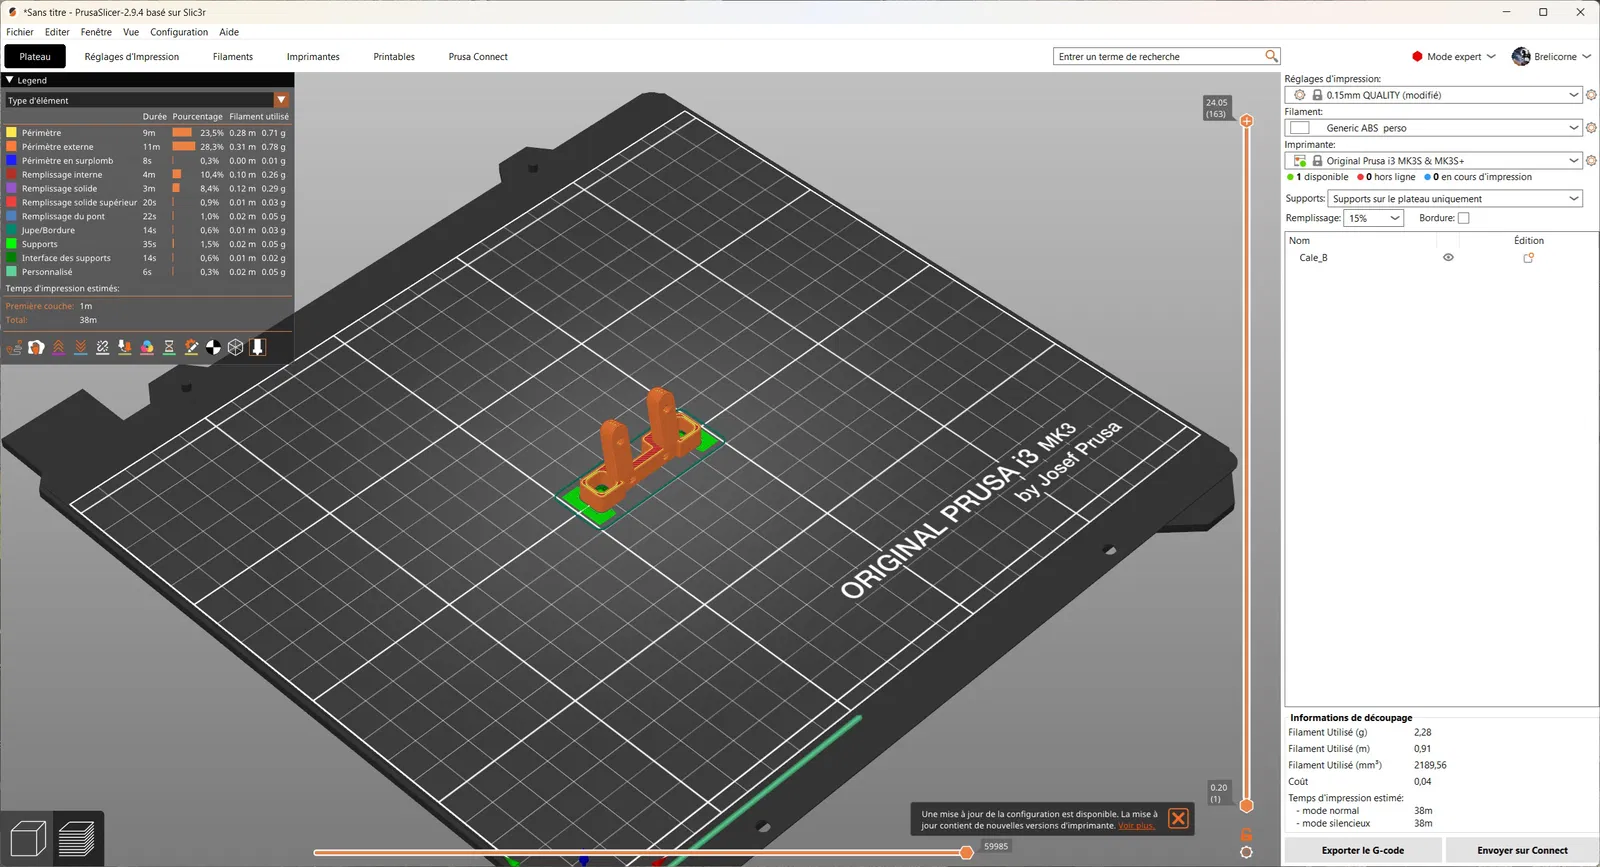Viewport: 1600px width, 867px height.
Task: Click gear icon below vertical layer slider
Action: point(1246,852)
